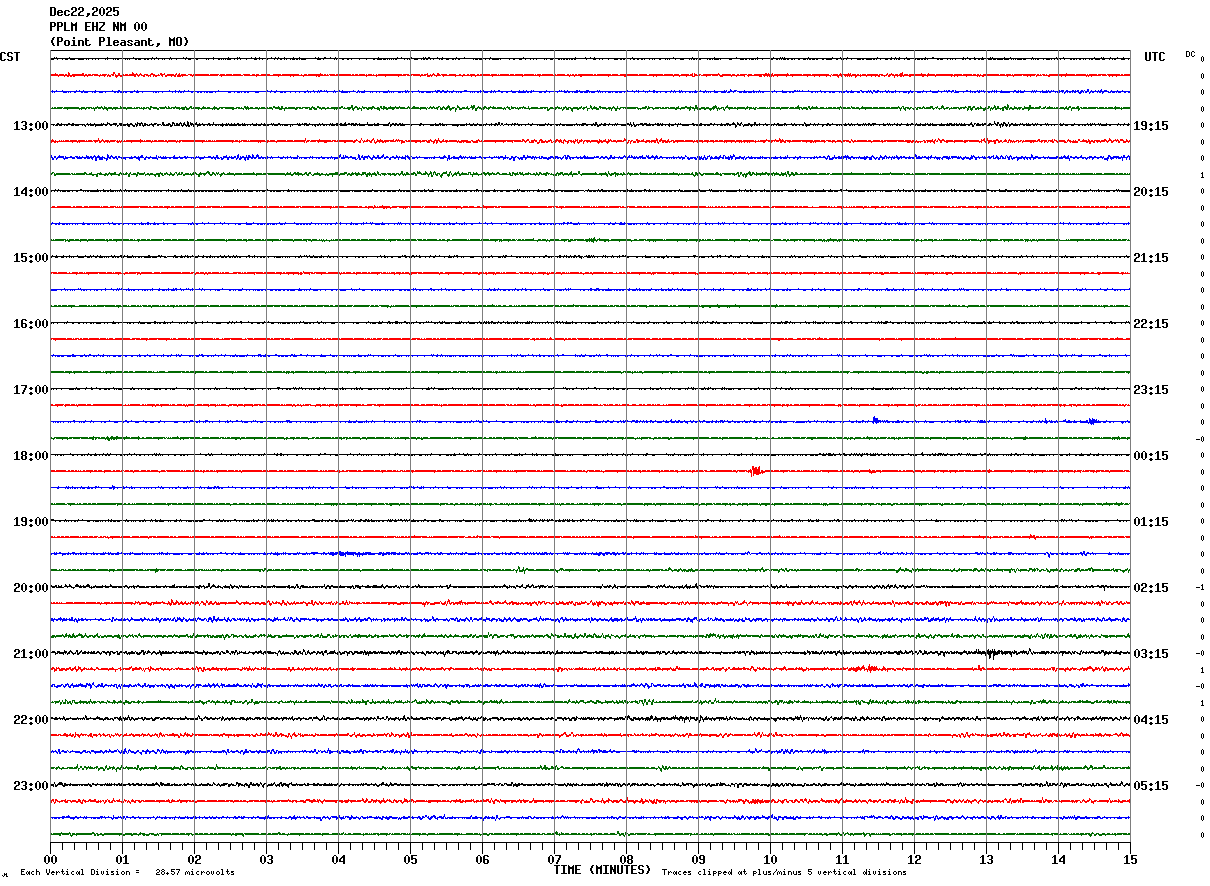Screen dimensions: 1210x886
Task: Click minute 15 on the time axis
Action: click(1130, 859)
